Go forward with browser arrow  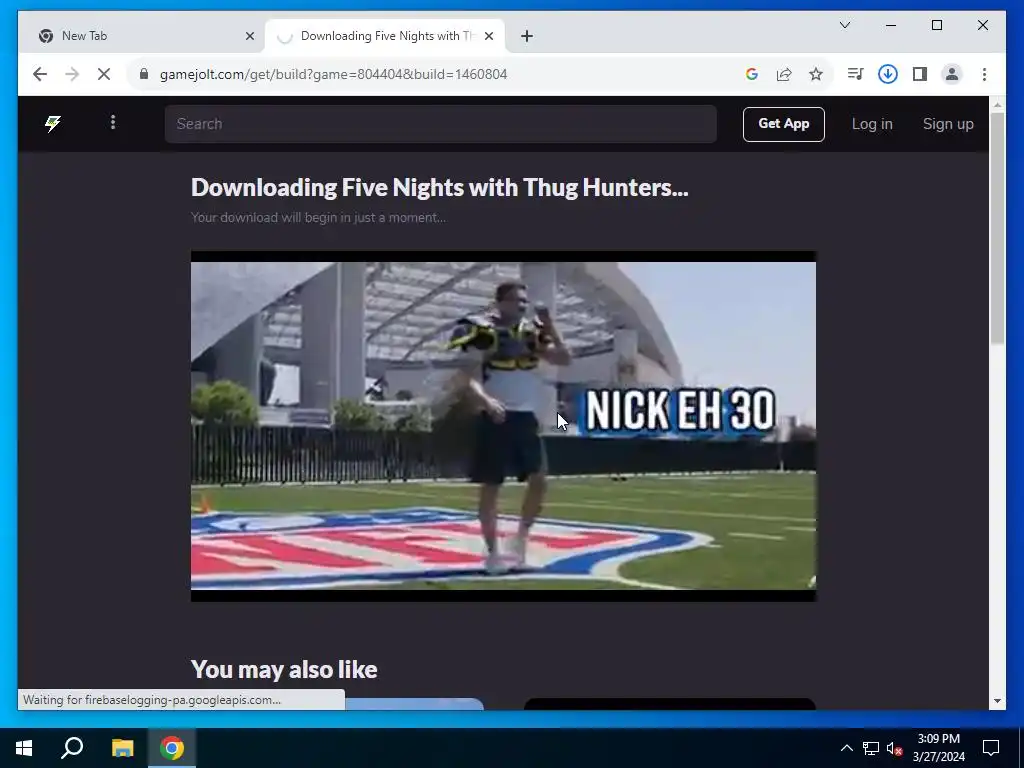[x=72, y=74]
